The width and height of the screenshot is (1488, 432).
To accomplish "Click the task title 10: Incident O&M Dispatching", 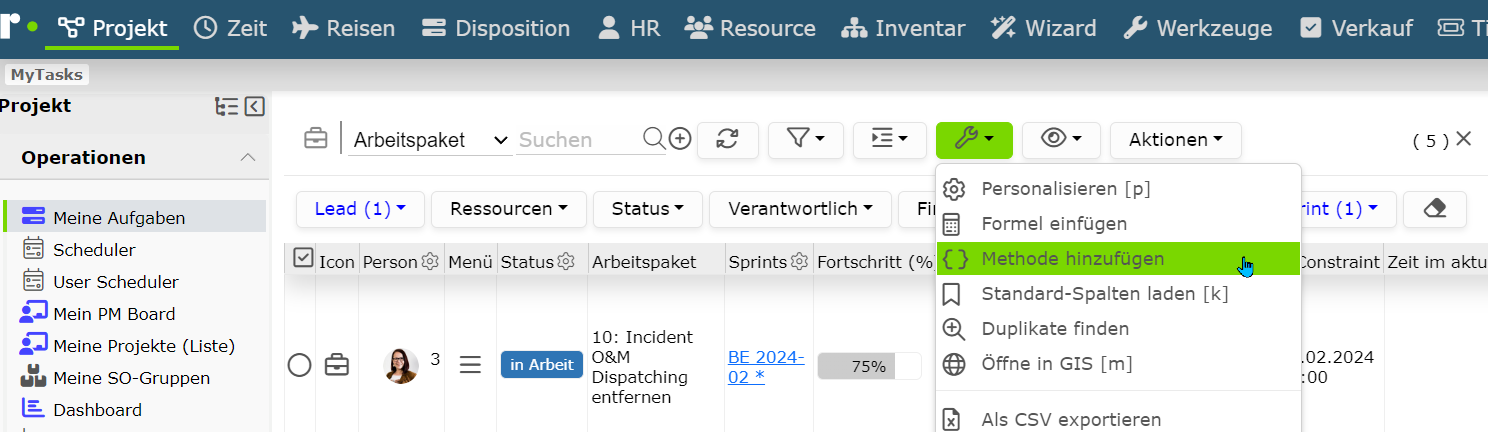I will coord(642,366).
